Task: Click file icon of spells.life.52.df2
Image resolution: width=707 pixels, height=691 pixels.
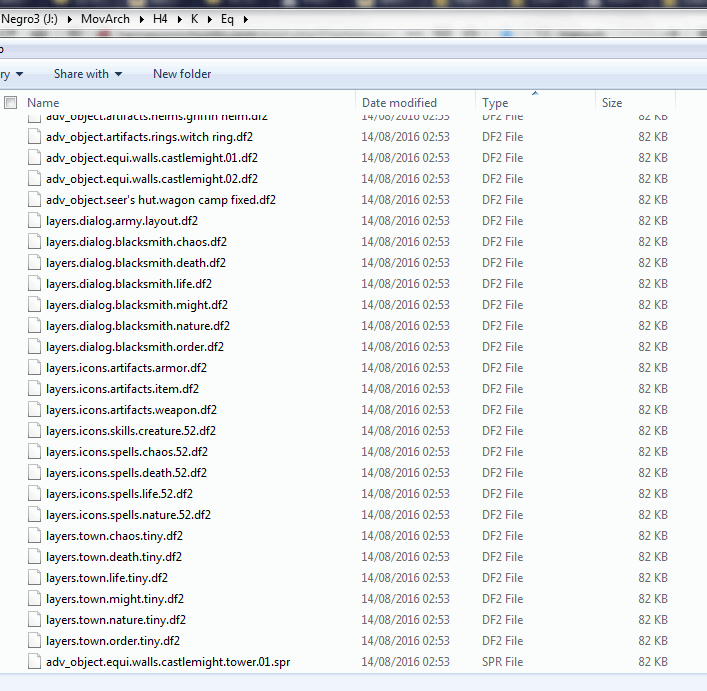Action: coord(34,494)
